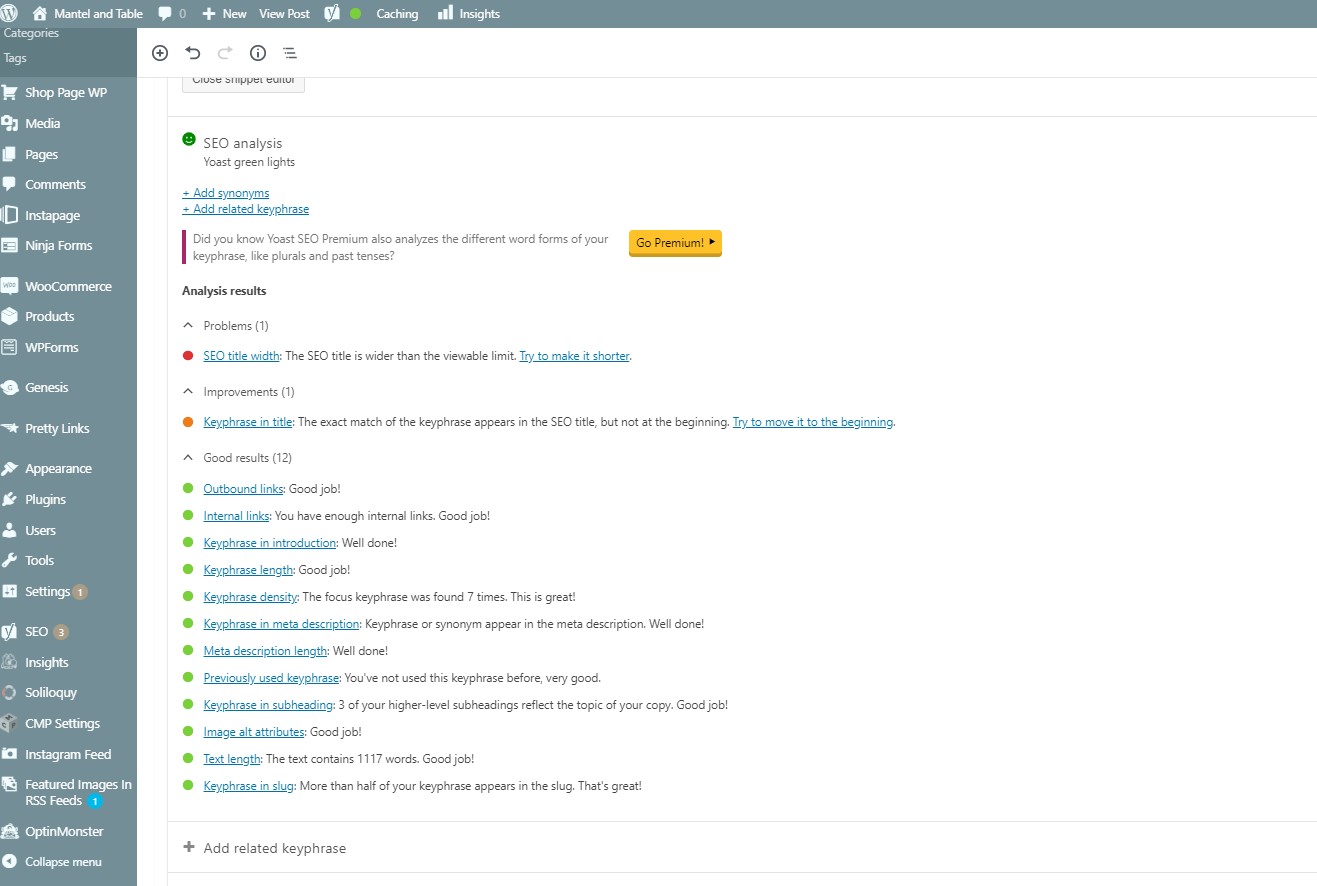This screenshot has height=886, width=1317.
Task: Open the Media library icon
Action: tap(10, 123)
